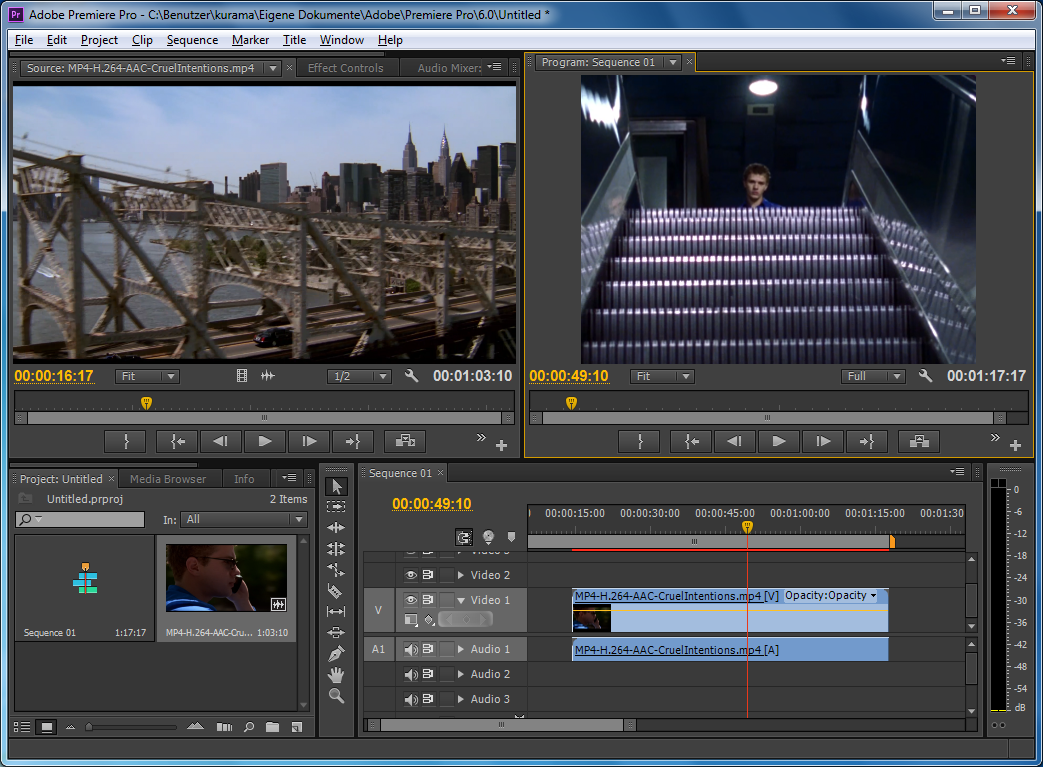
Task: Switch the Project panel to list view
Action: point(22,727)
